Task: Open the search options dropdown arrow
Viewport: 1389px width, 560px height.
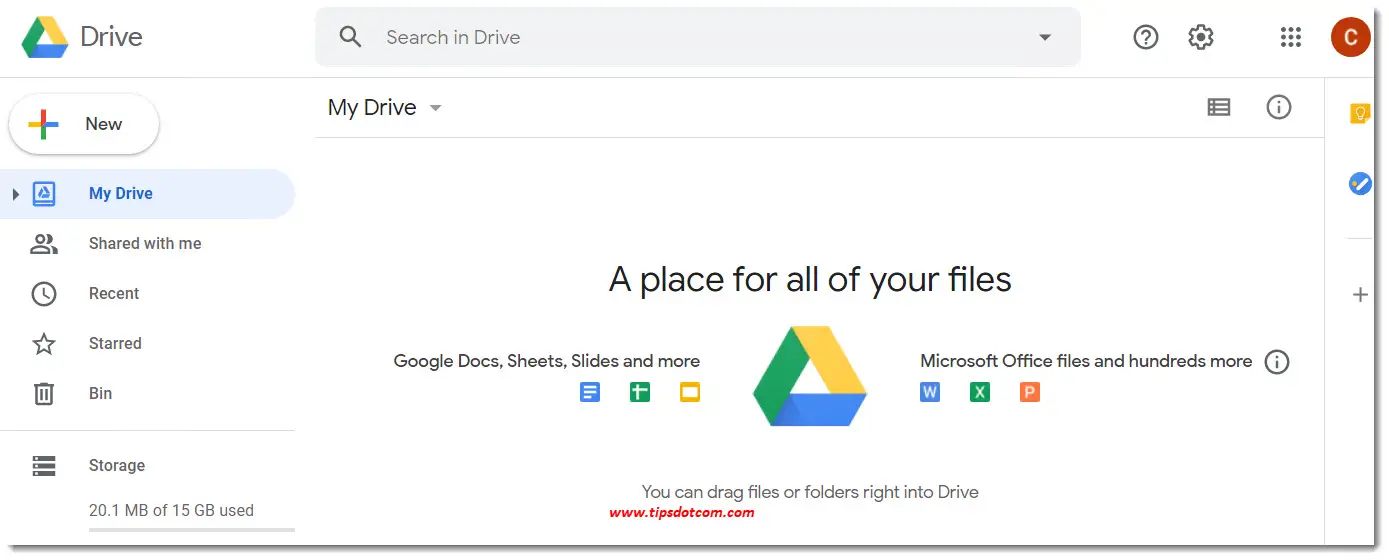Action: [1044, 38]
